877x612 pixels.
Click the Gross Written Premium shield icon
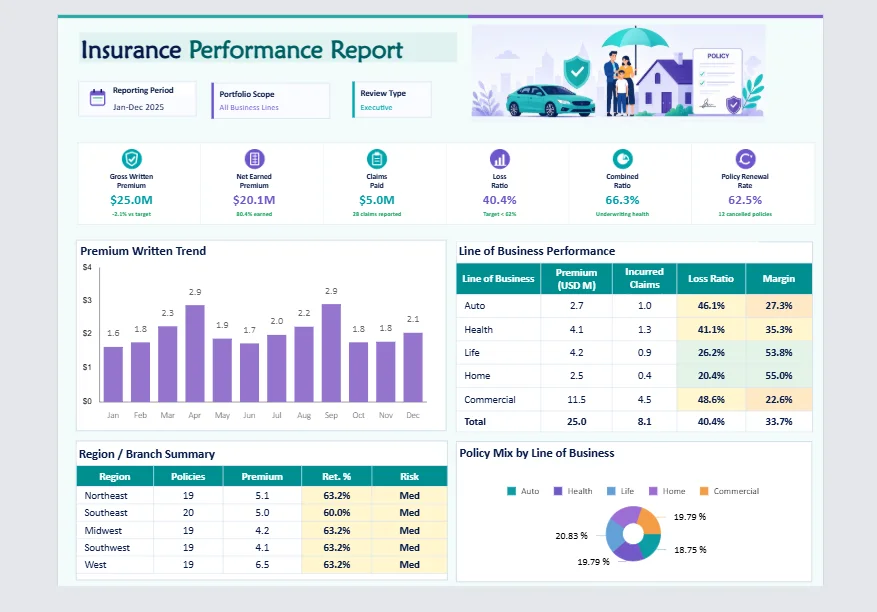coord(131,159)
